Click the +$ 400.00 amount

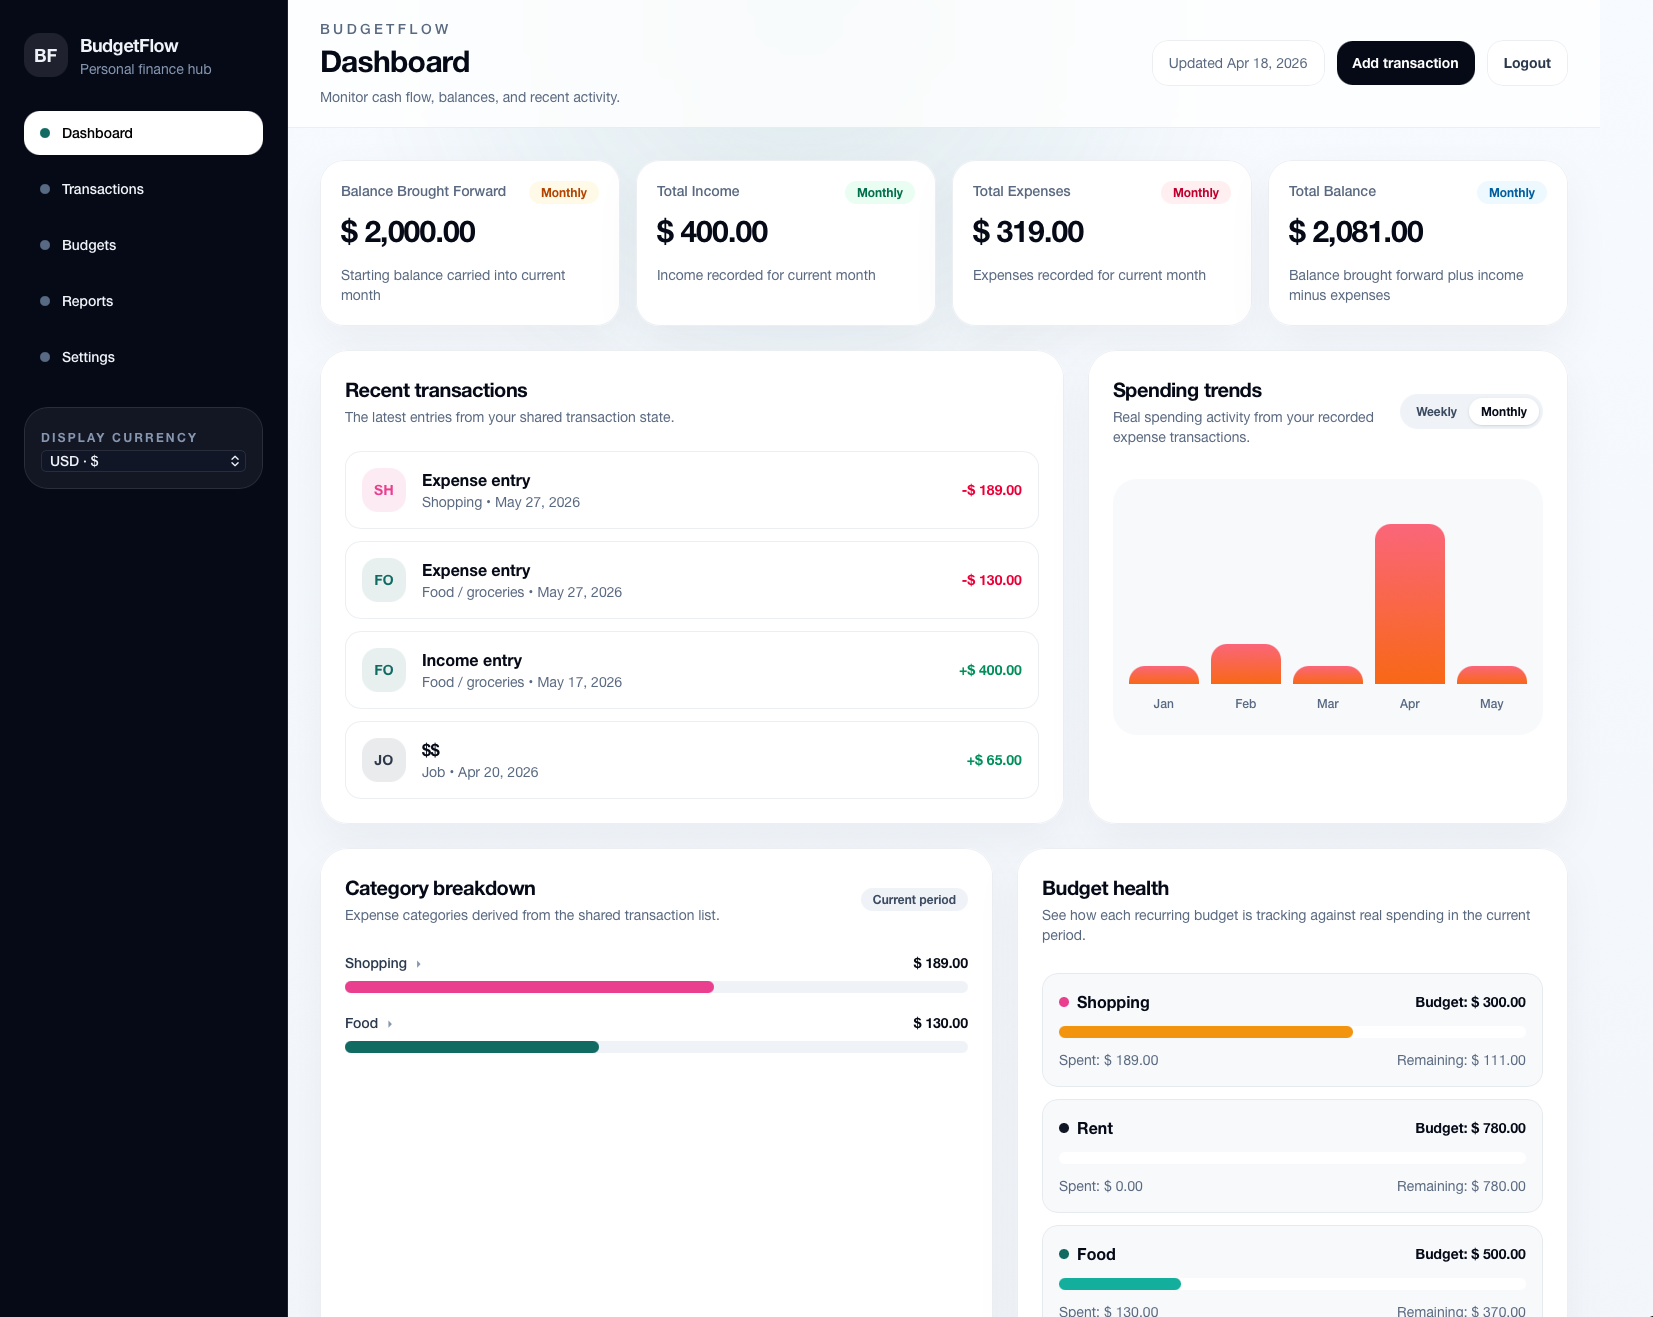[990, 670]
